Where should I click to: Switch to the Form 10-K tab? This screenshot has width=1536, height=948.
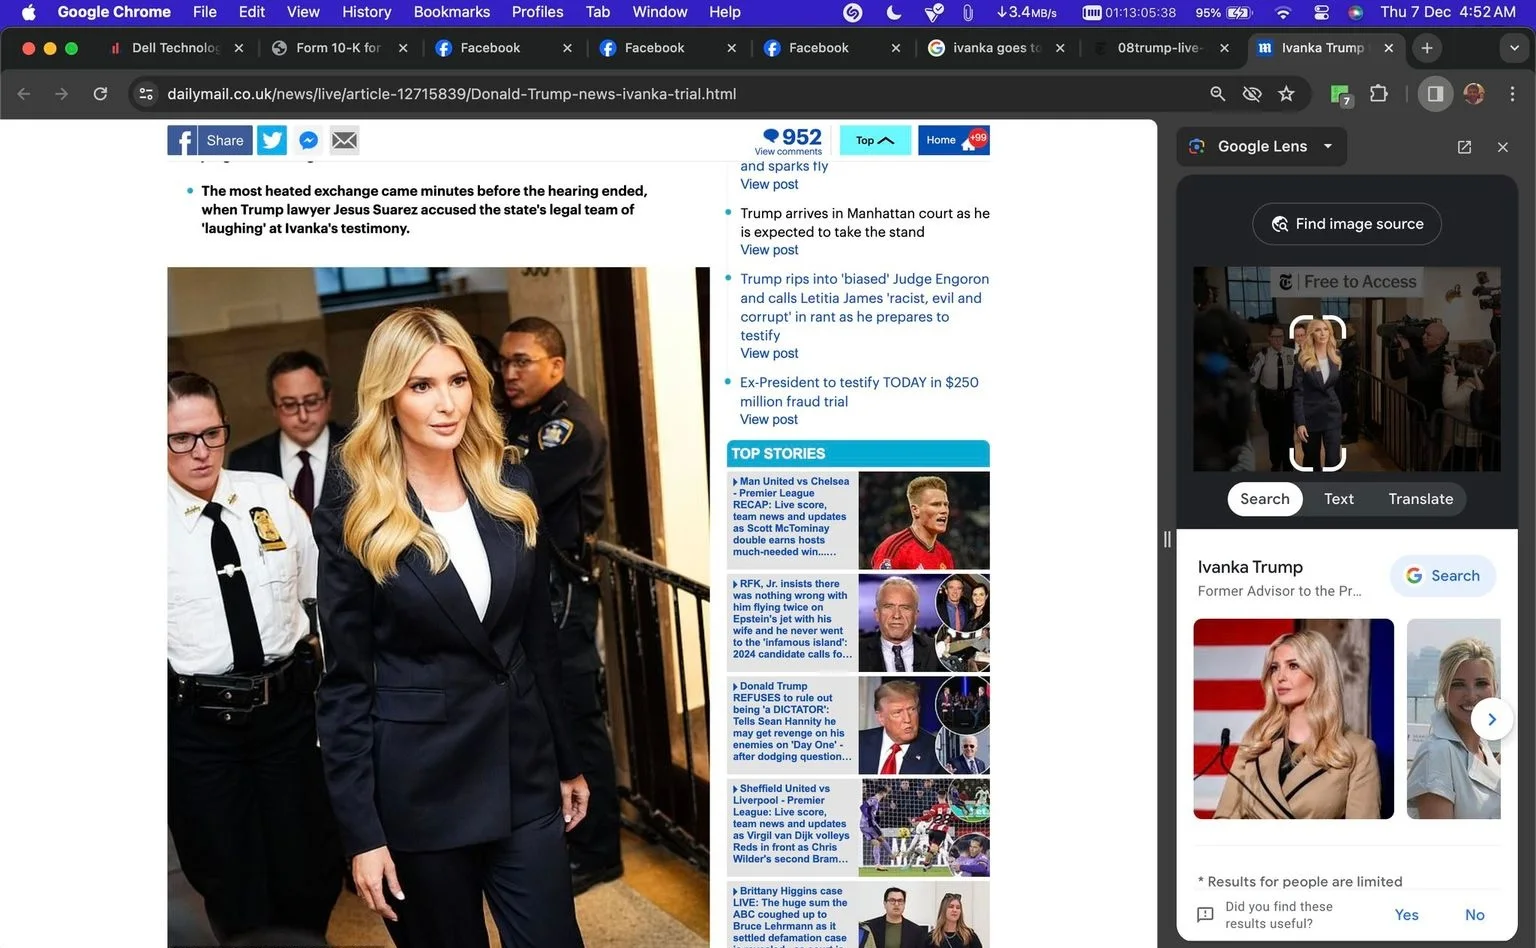point(339,48)
